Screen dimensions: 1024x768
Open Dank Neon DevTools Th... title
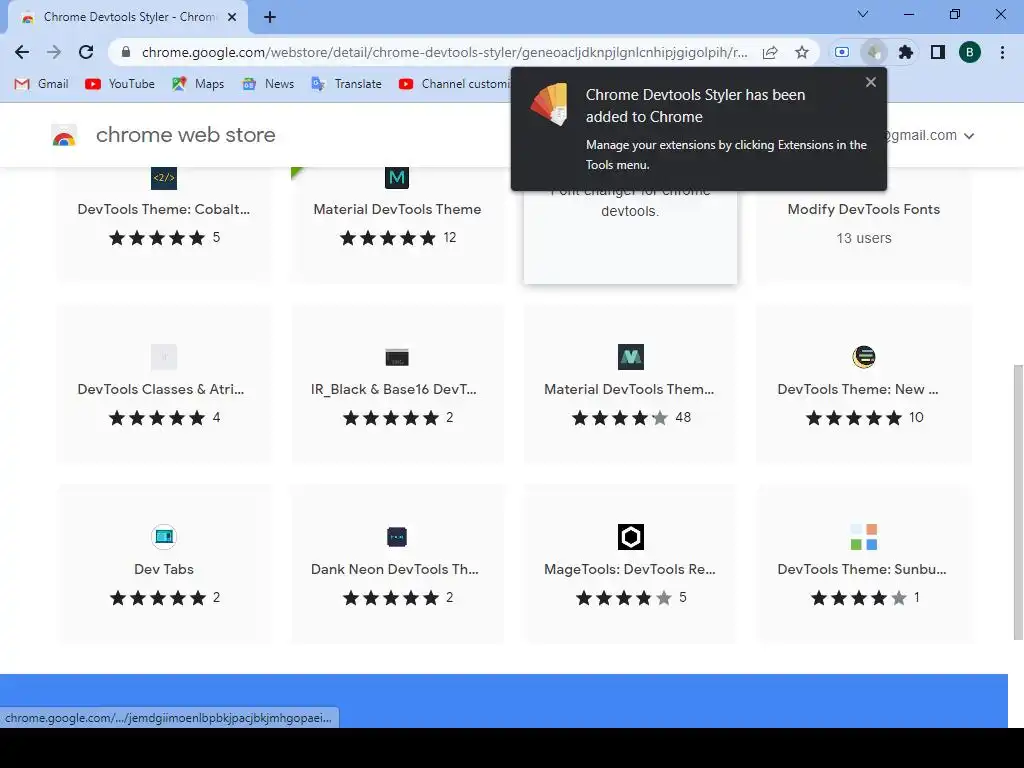(394, 569)
